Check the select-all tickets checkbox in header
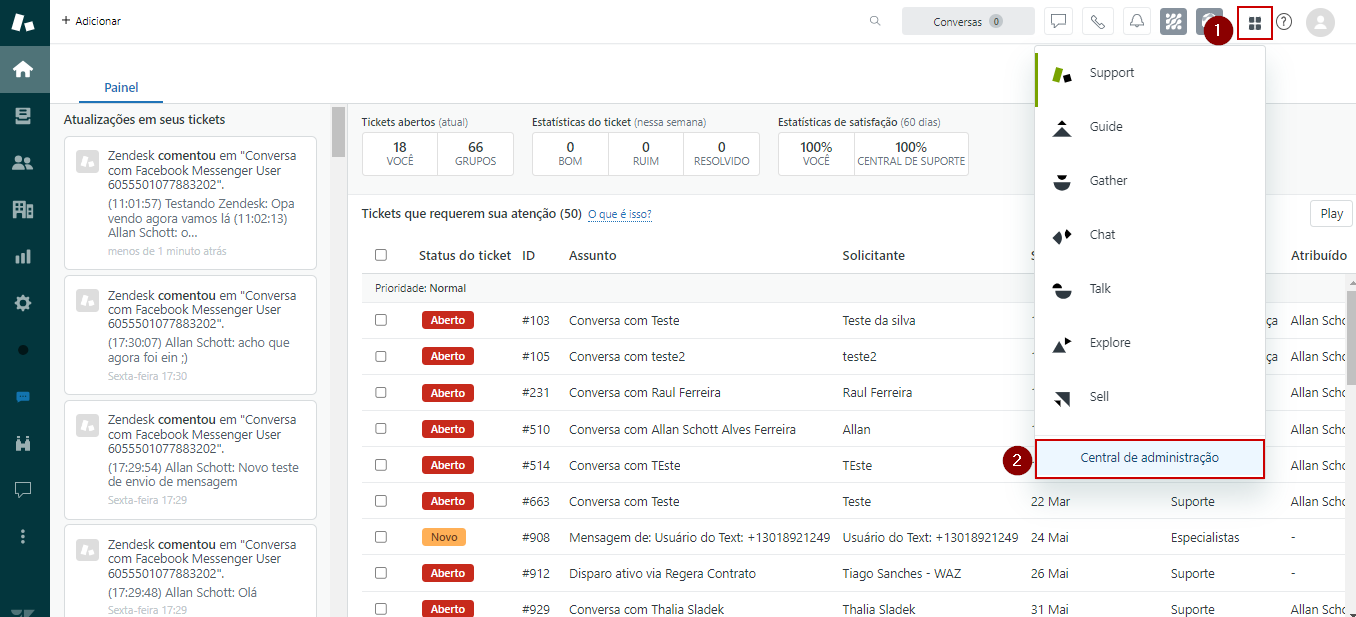Viewport: 1356px width, 617px height. pos(380,255)
